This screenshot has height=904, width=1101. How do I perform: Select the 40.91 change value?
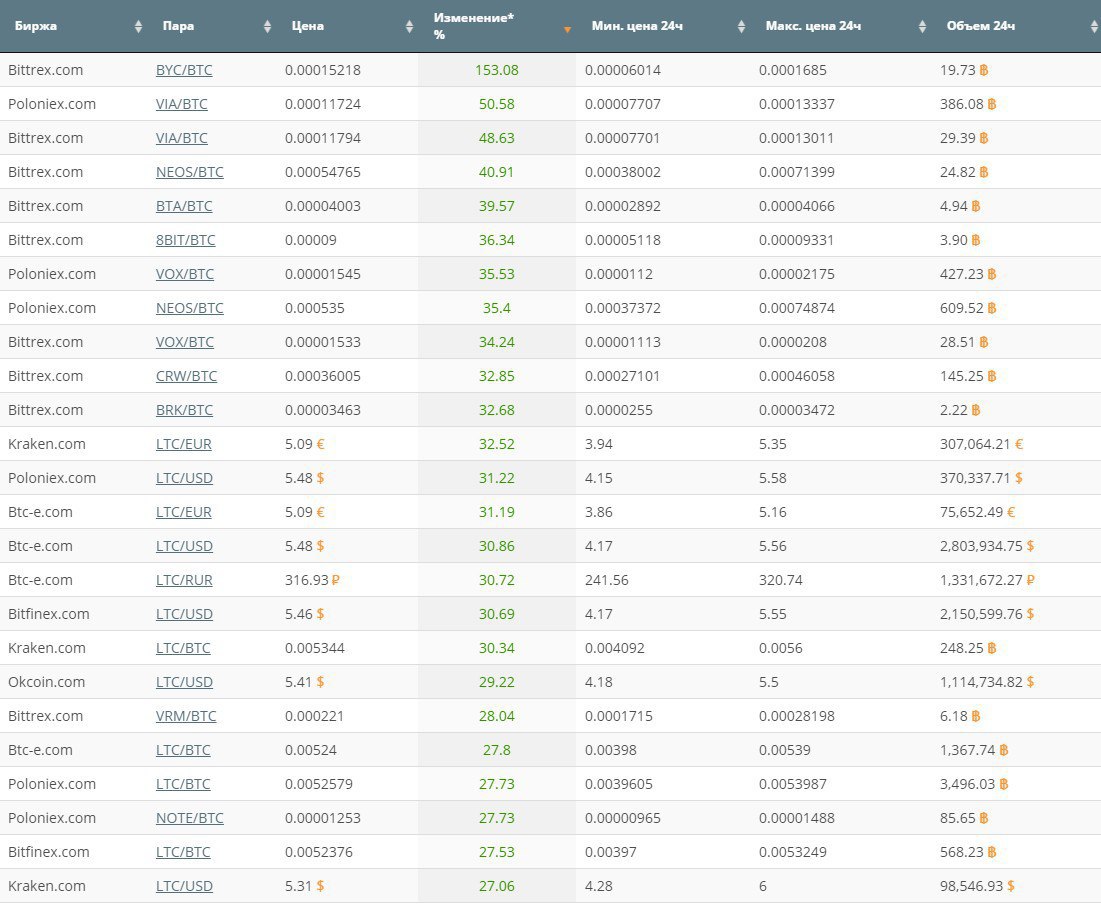pos(496,172)
